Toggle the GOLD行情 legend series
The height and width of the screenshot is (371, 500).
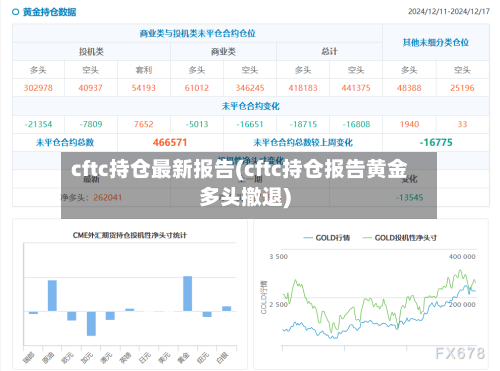pyautogui.click(x=327, y=238)
